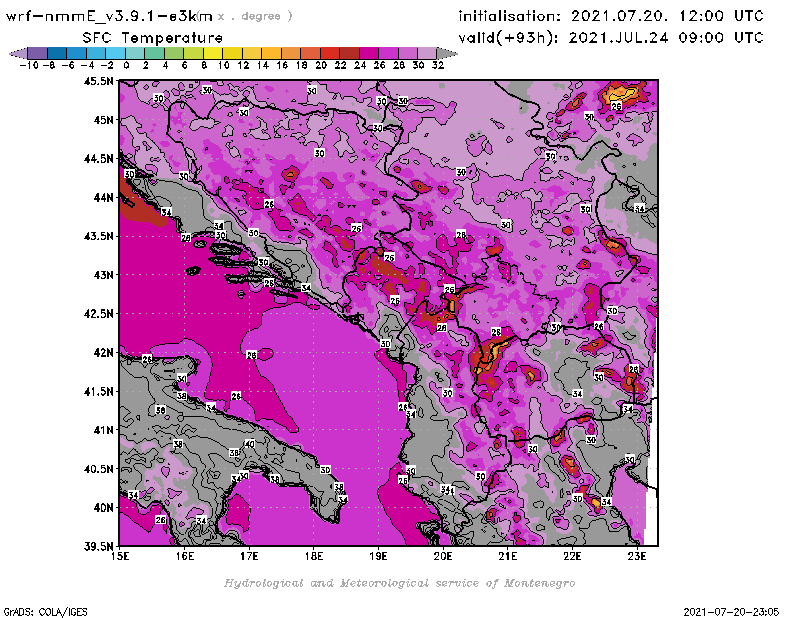This screenshot has width=800, height=618.
Task: Click the '-10' legend tick label
Action: [28, 65]
